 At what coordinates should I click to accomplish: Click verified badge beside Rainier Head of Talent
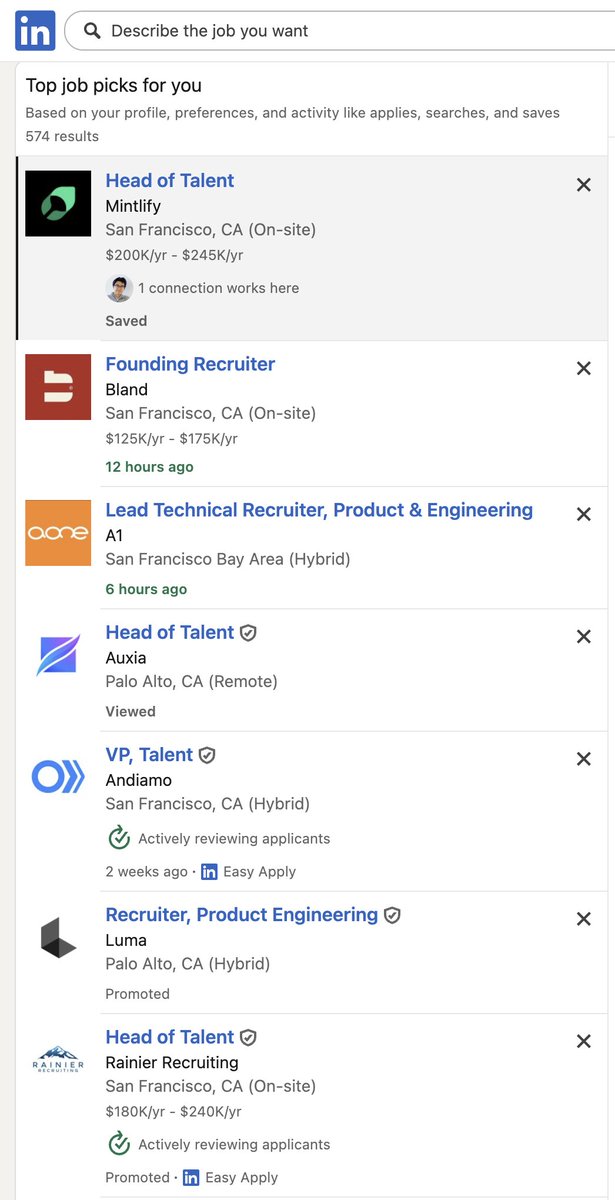click(249, 1038)
